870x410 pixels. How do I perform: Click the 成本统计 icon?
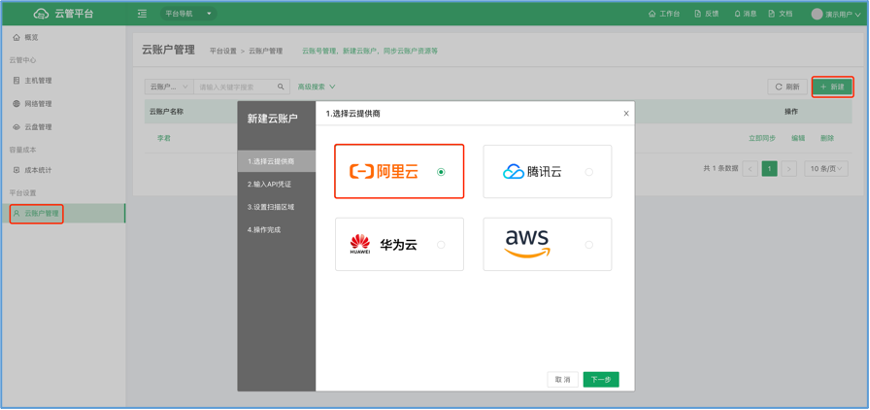tap(16, 170)
